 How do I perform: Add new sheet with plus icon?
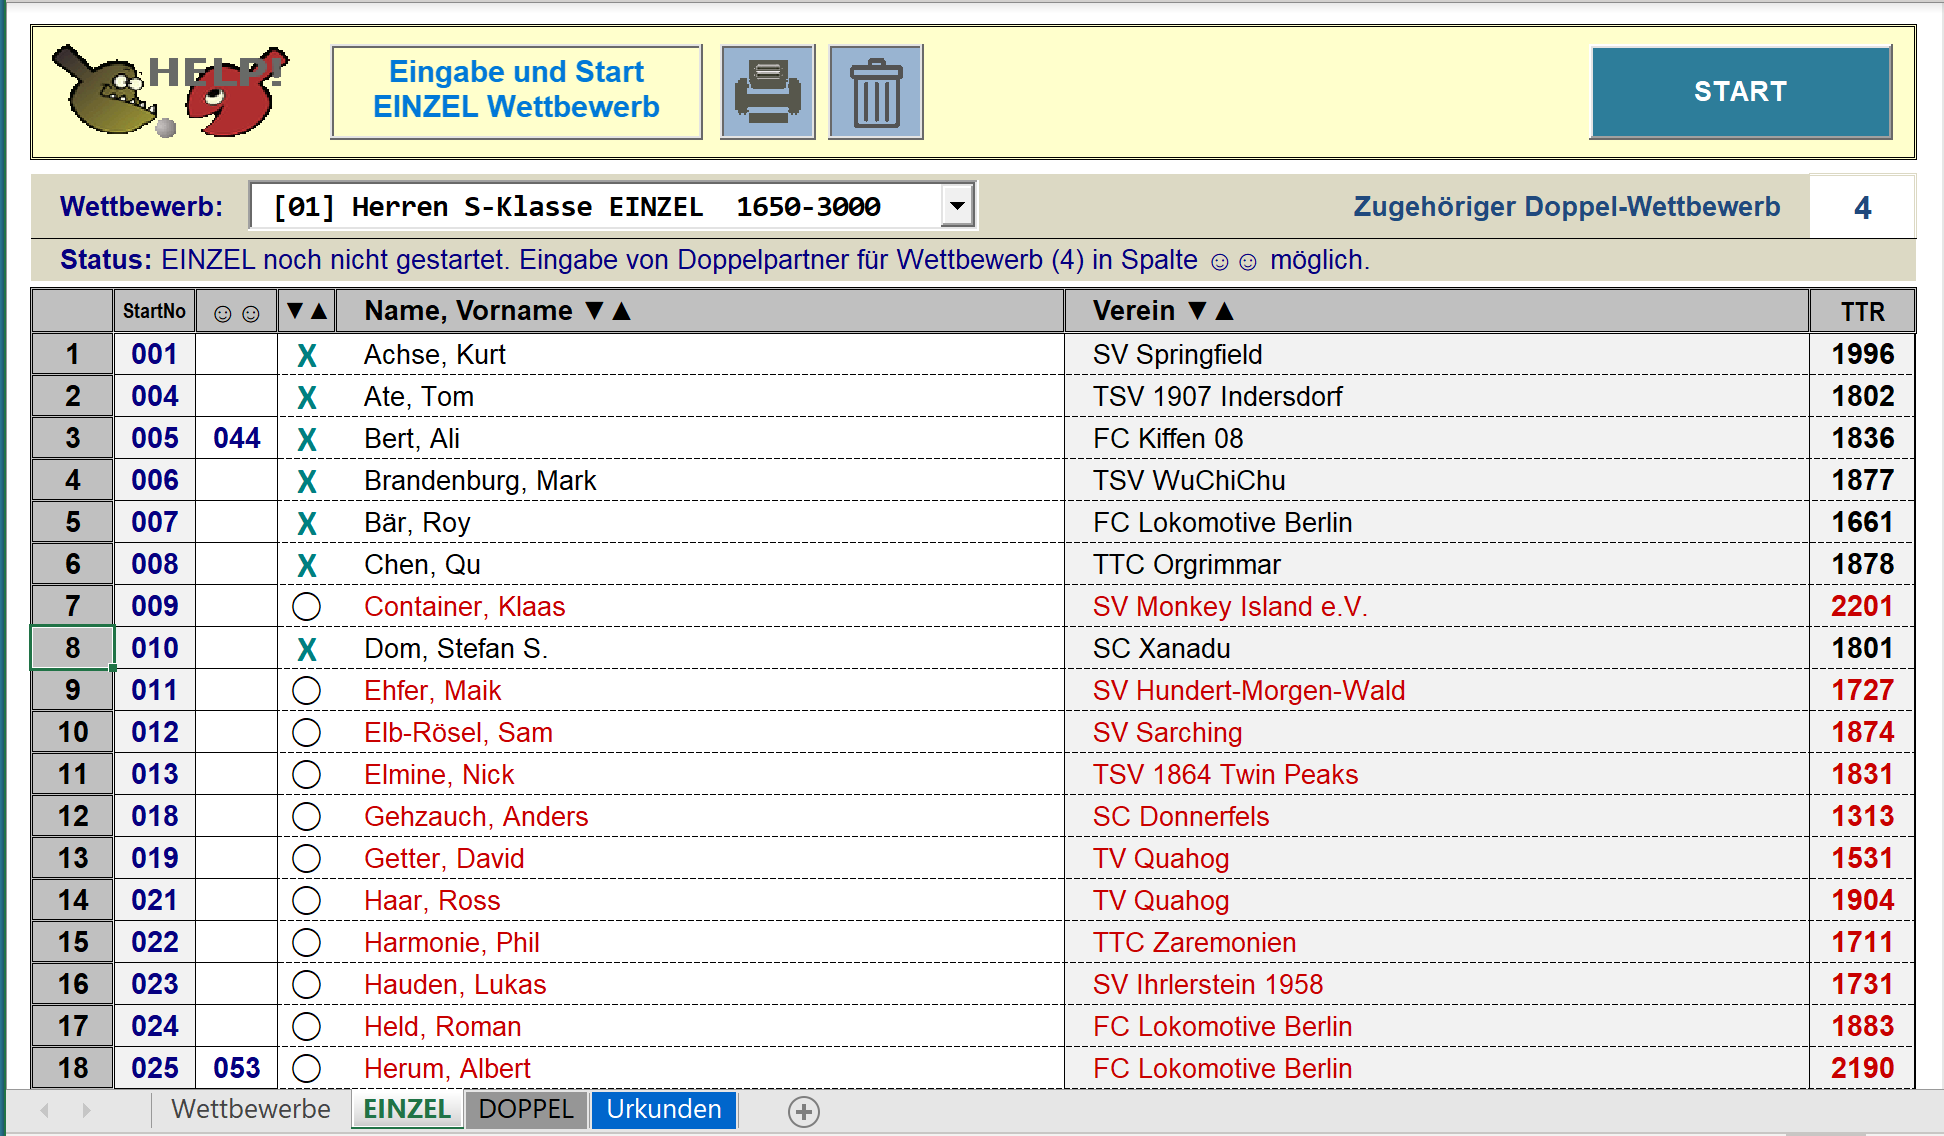point(803,1111)
